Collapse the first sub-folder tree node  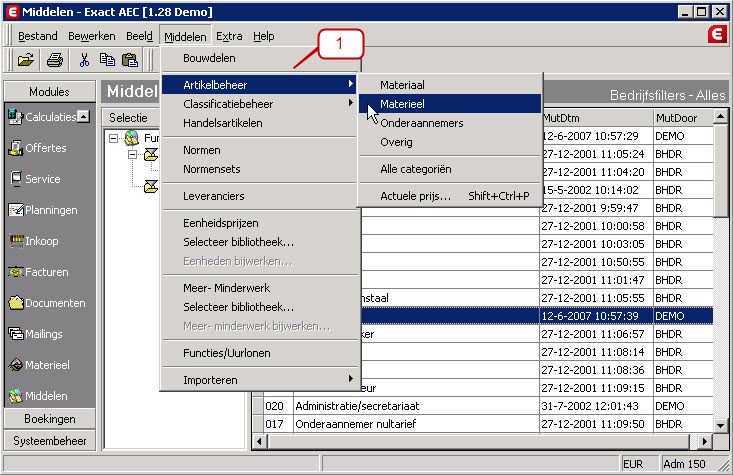coord(133,154)
